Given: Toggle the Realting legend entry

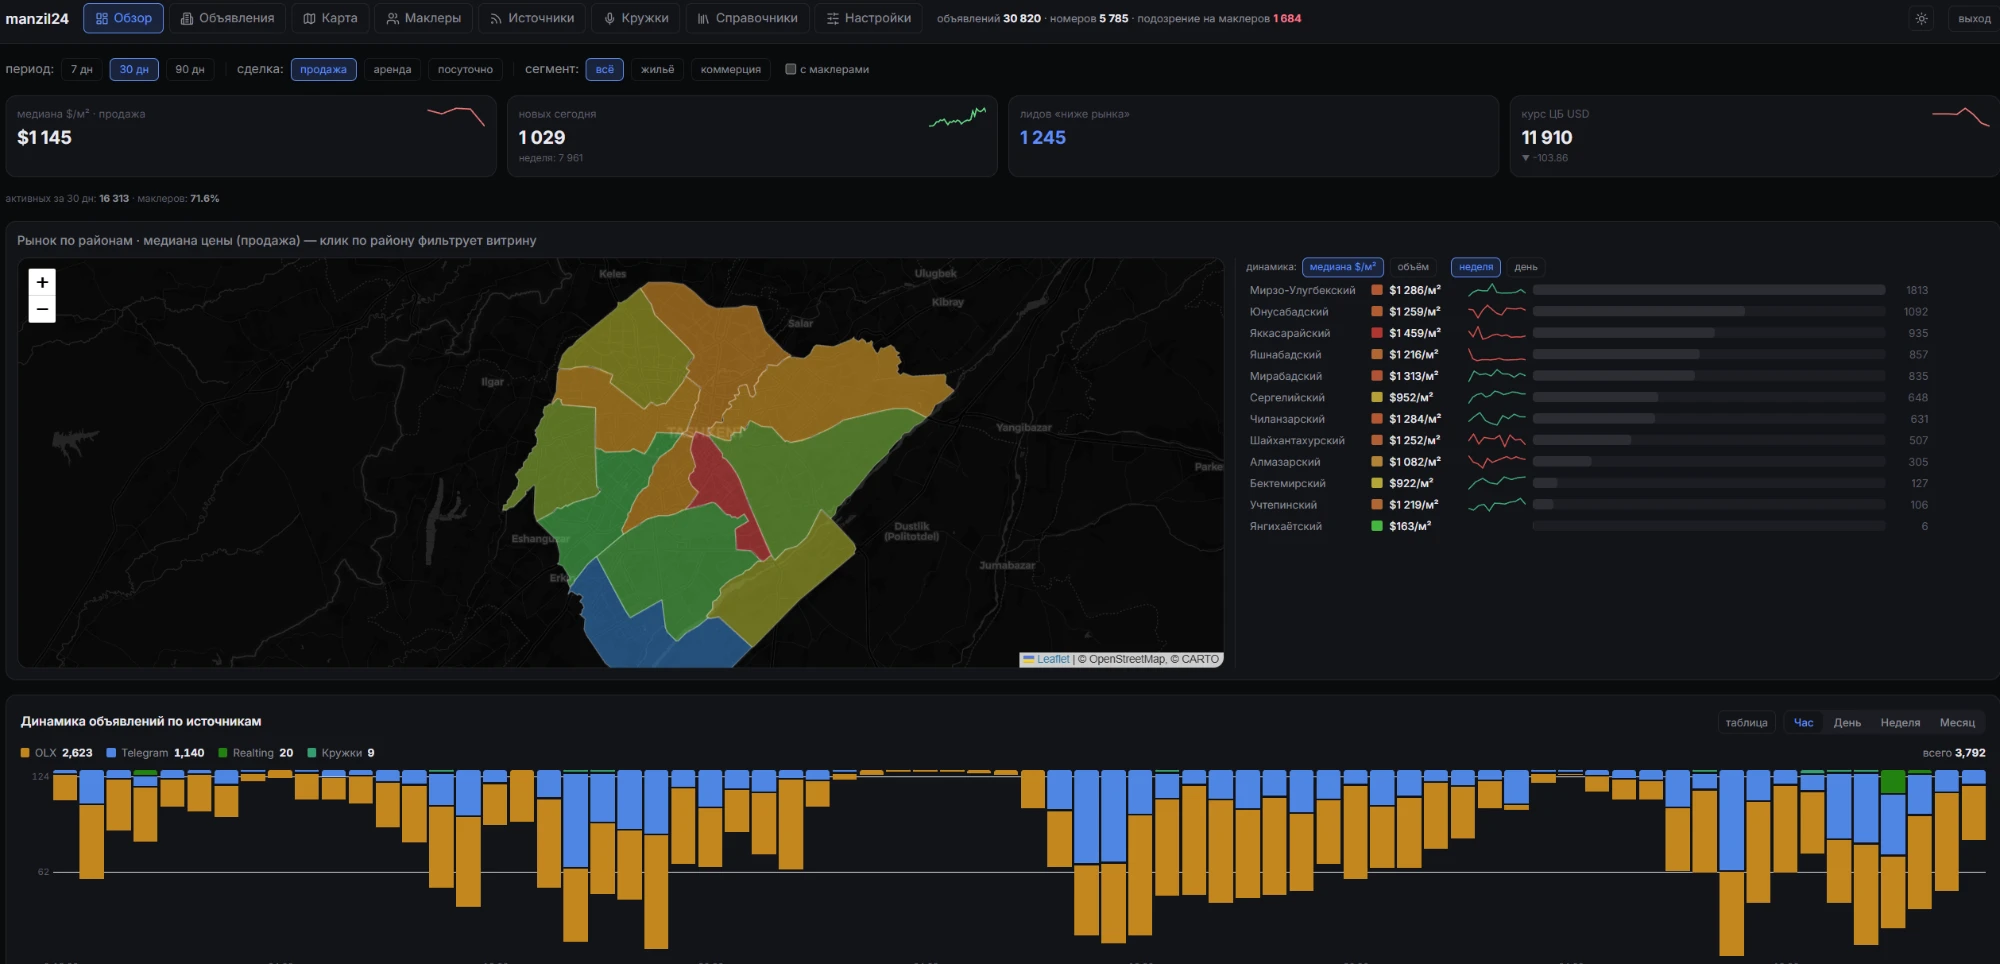Looking at the screenshot, I should 256,753.
